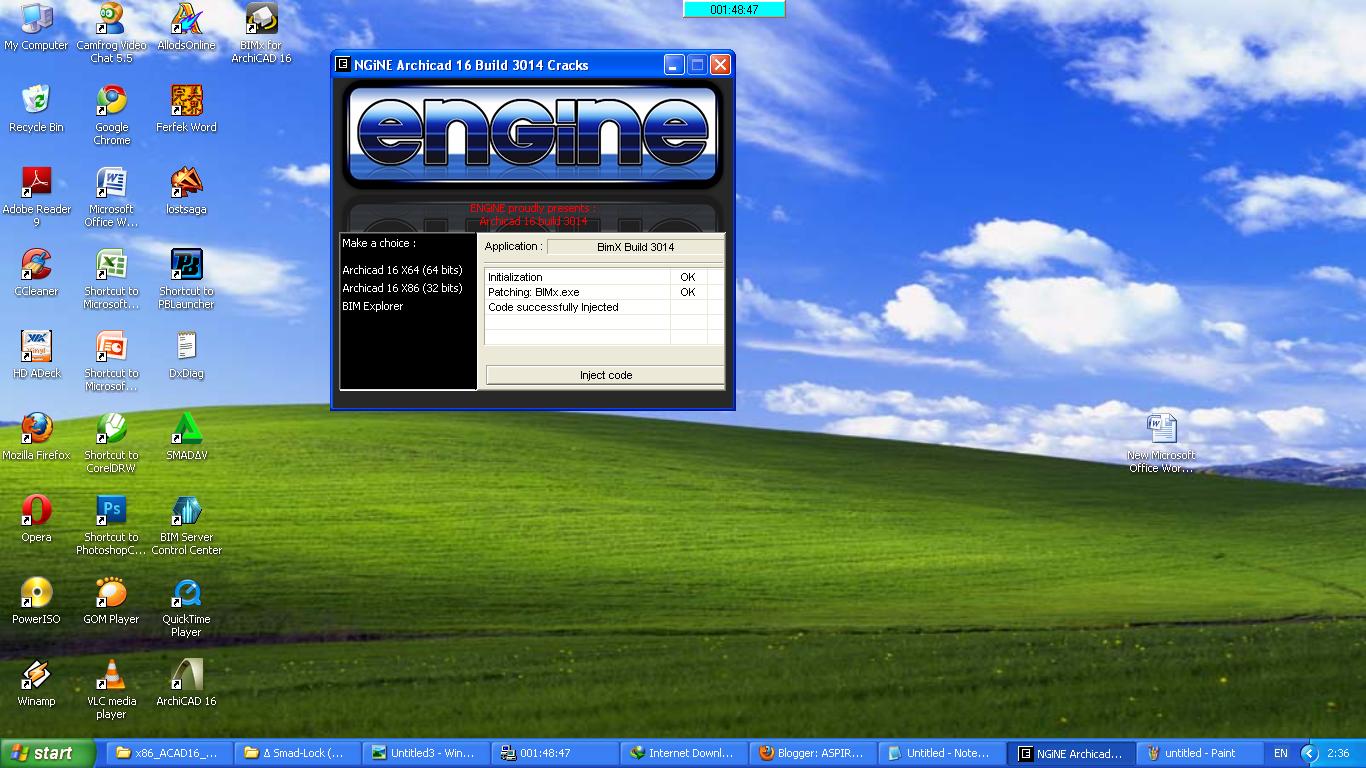Launch lostsaga desktop icon
The width and height of the screenshot is (1366, 768).
[186, 191]
